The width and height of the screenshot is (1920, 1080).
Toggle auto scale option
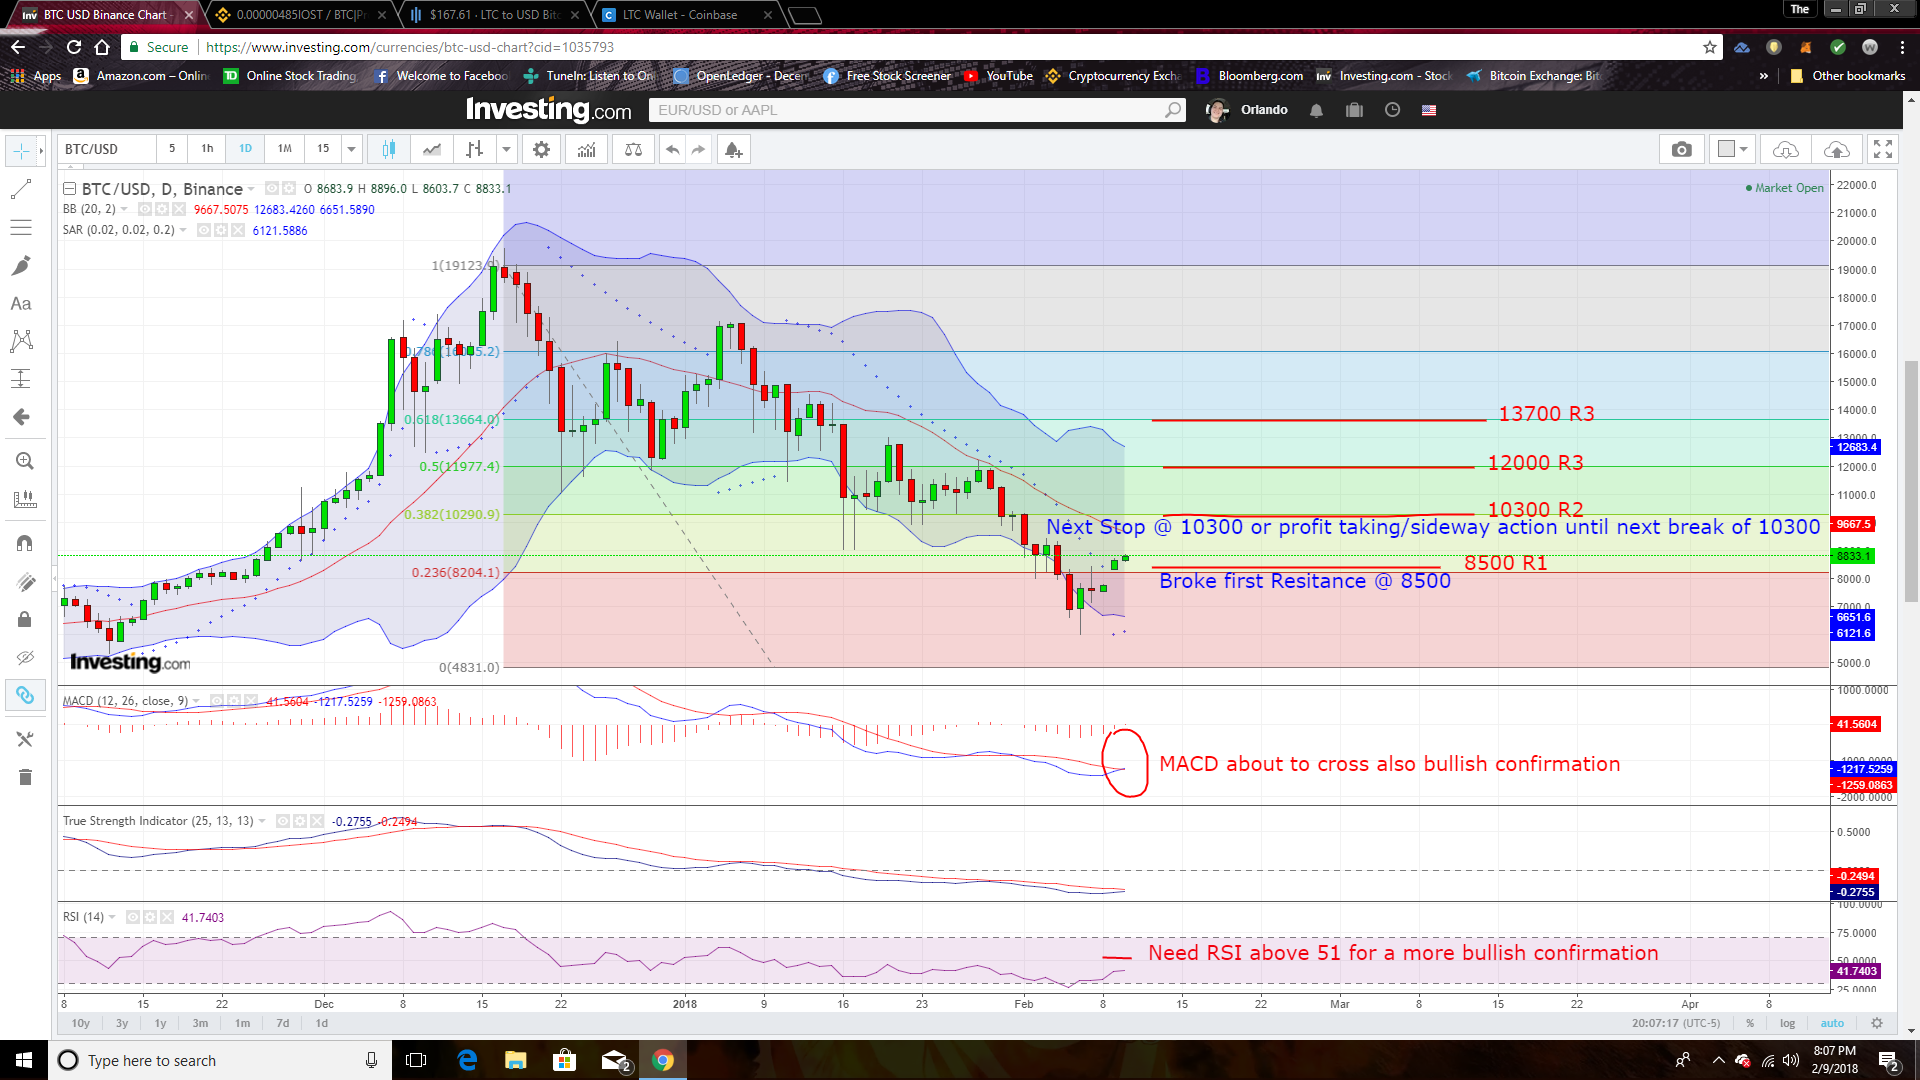coord(1832,1023)
